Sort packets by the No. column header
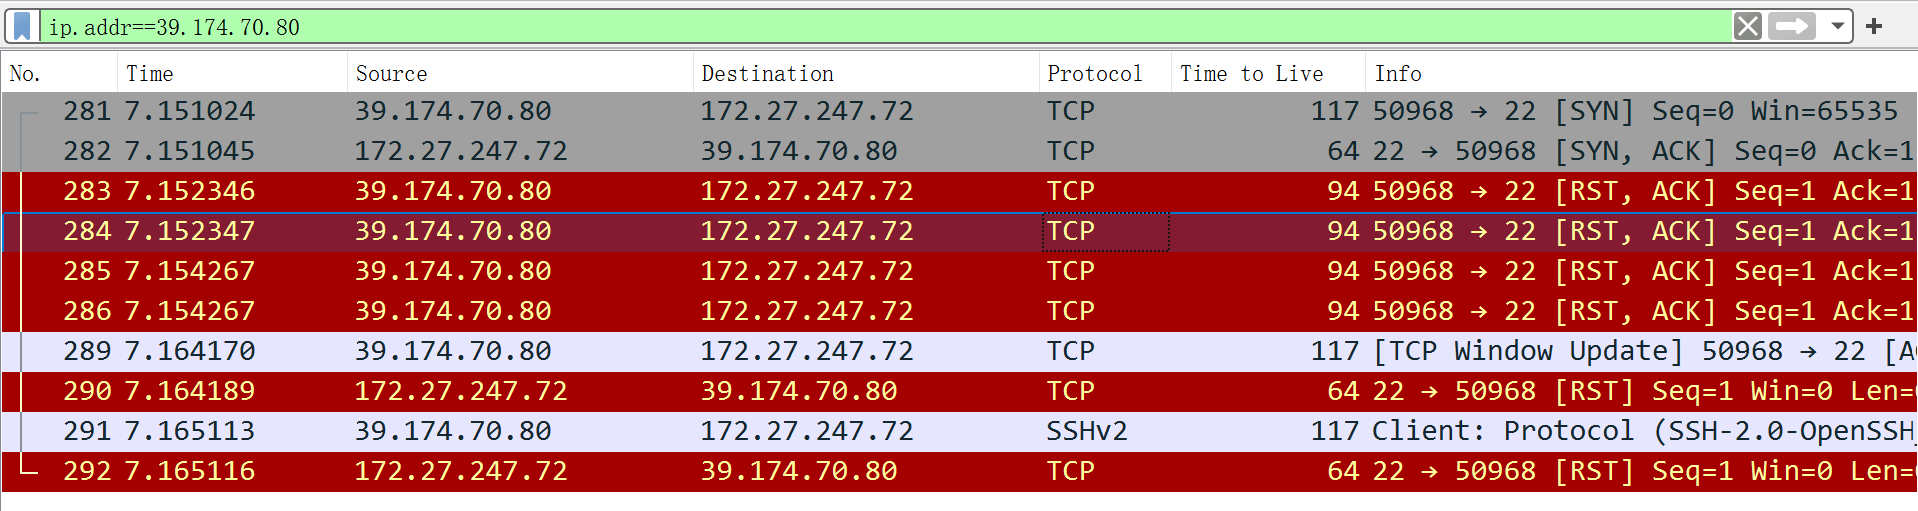The width and height of the screenshot is (1918, 511). (x=60, y=73)
